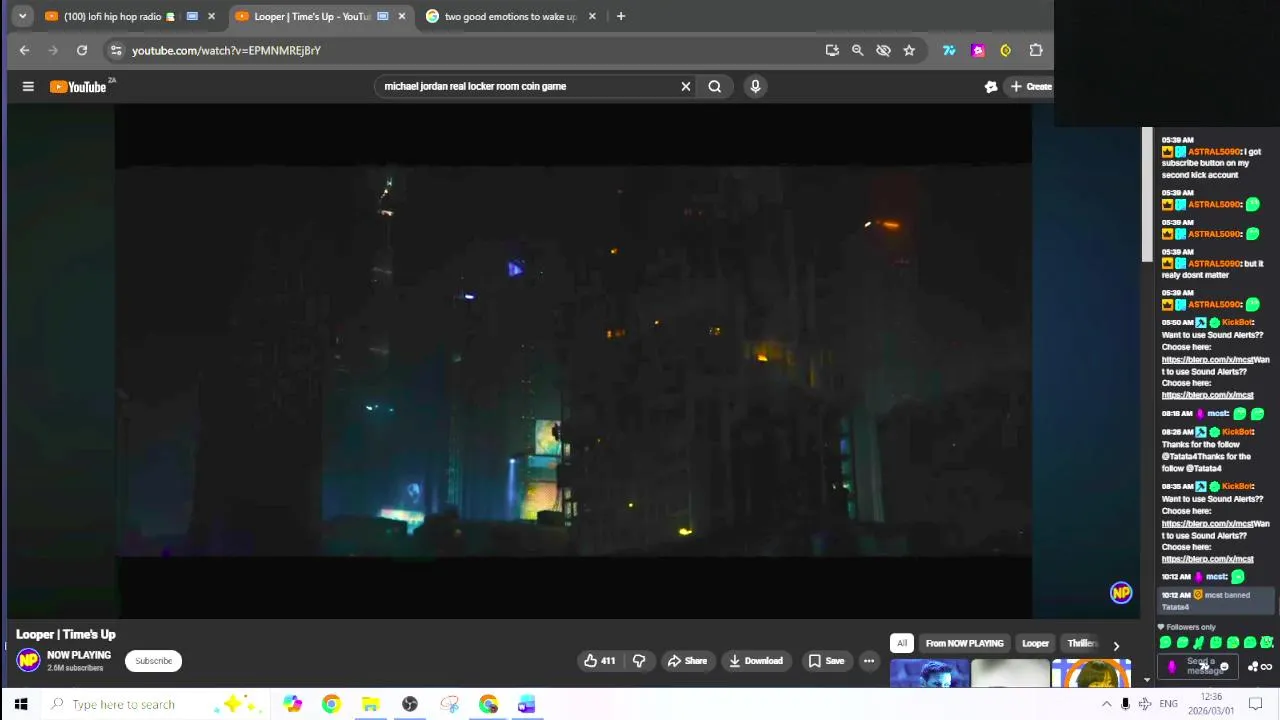Go forward in browser history
The image size is (1280, 720).
click(53, 50)
